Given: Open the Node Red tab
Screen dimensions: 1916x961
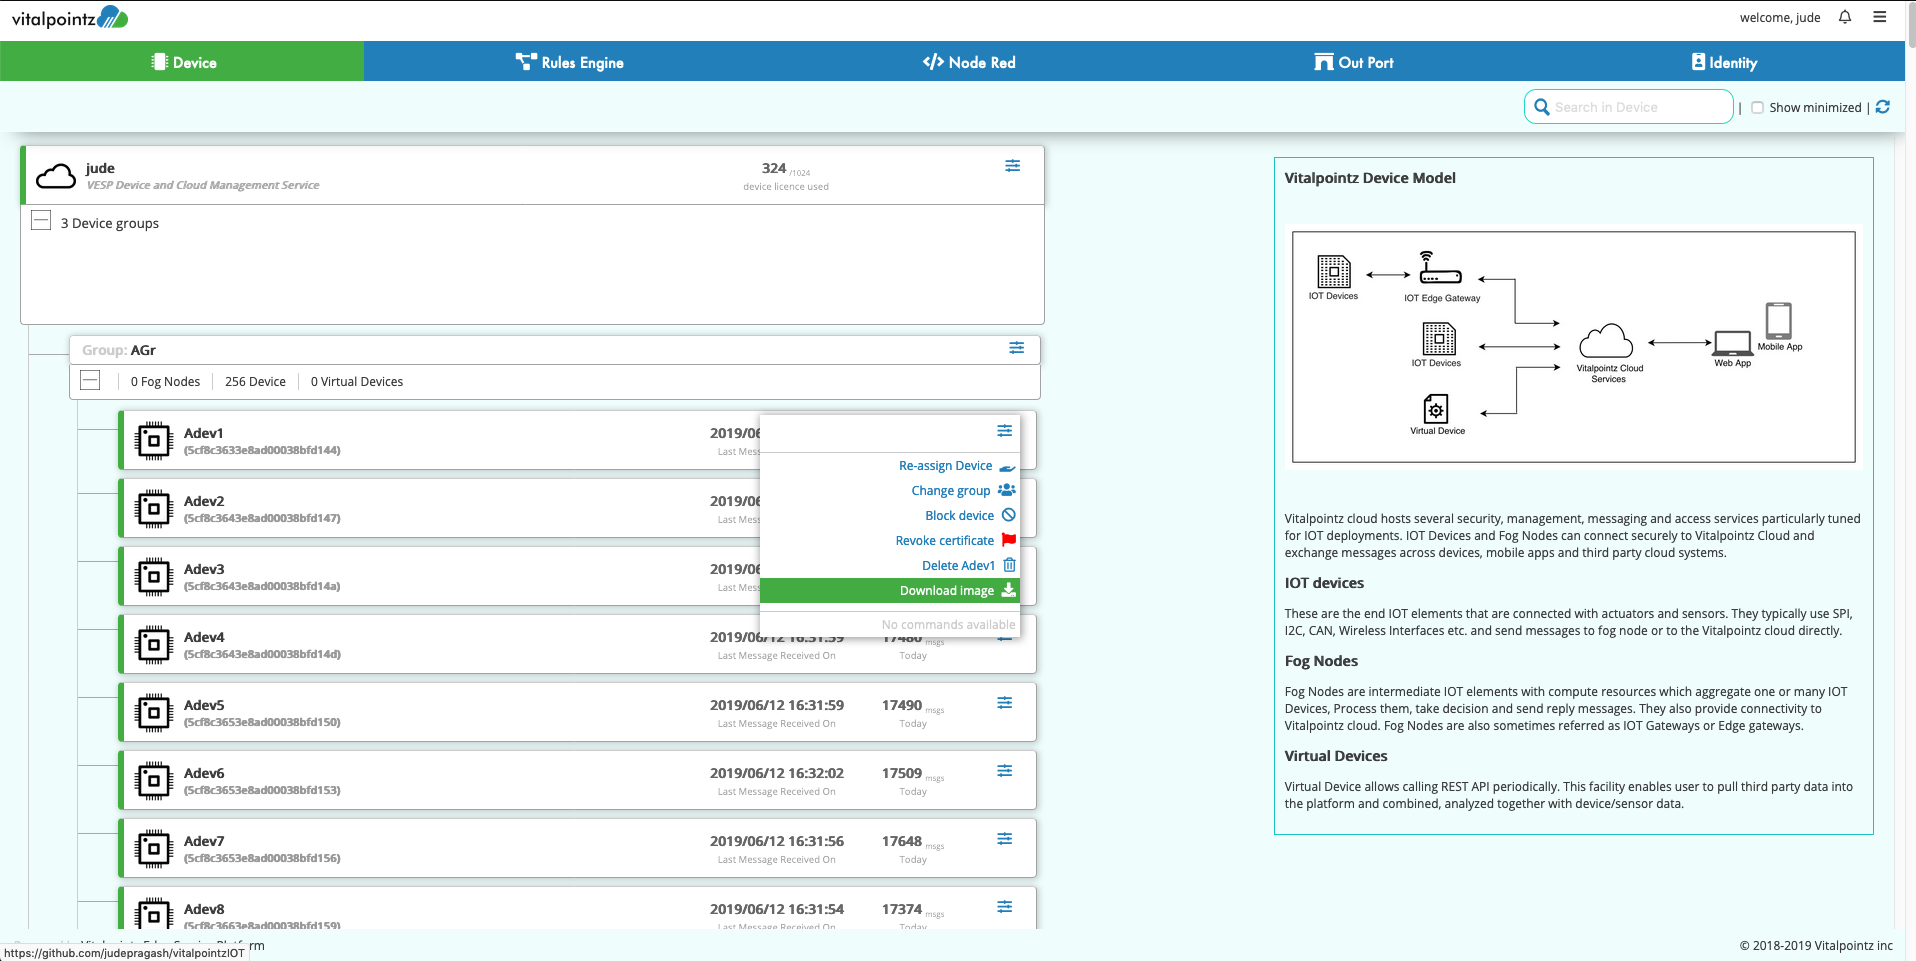Looking at the screenshot, I should [x=969, y=62].
